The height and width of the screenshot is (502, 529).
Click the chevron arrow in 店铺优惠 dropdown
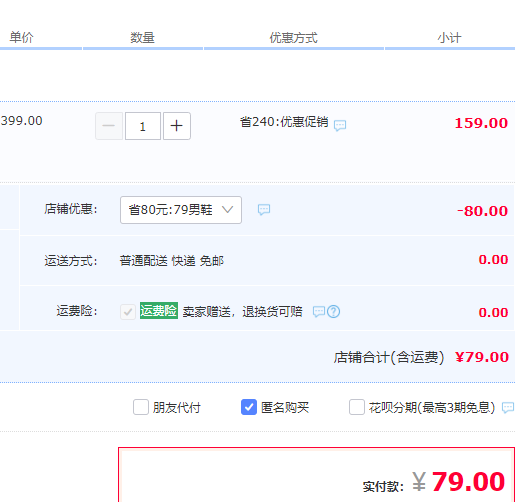click(x=227, y=210)
